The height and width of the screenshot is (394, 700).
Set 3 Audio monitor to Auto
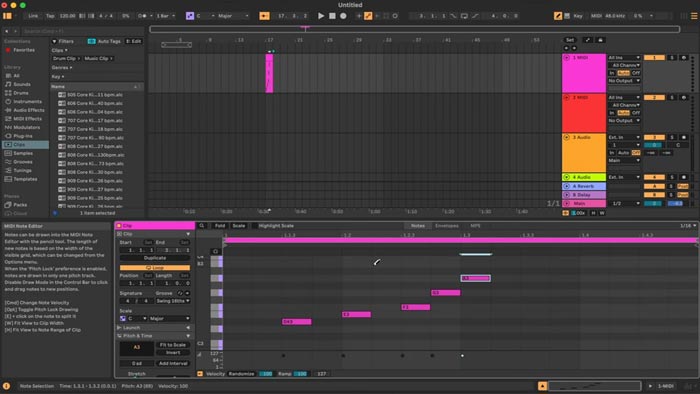(x=624, y=153)
